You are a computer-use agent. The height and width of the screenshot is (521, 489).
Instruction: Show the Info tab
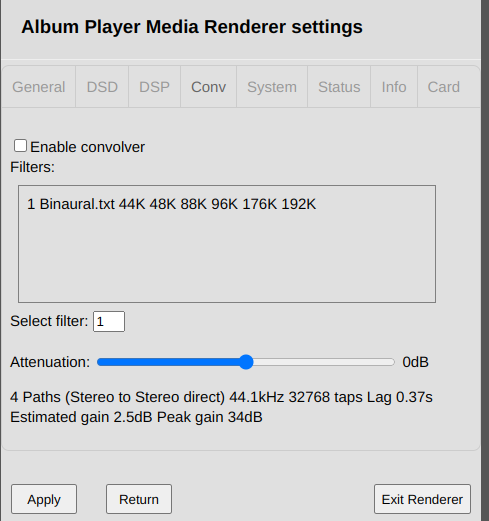tap(394, 87)
